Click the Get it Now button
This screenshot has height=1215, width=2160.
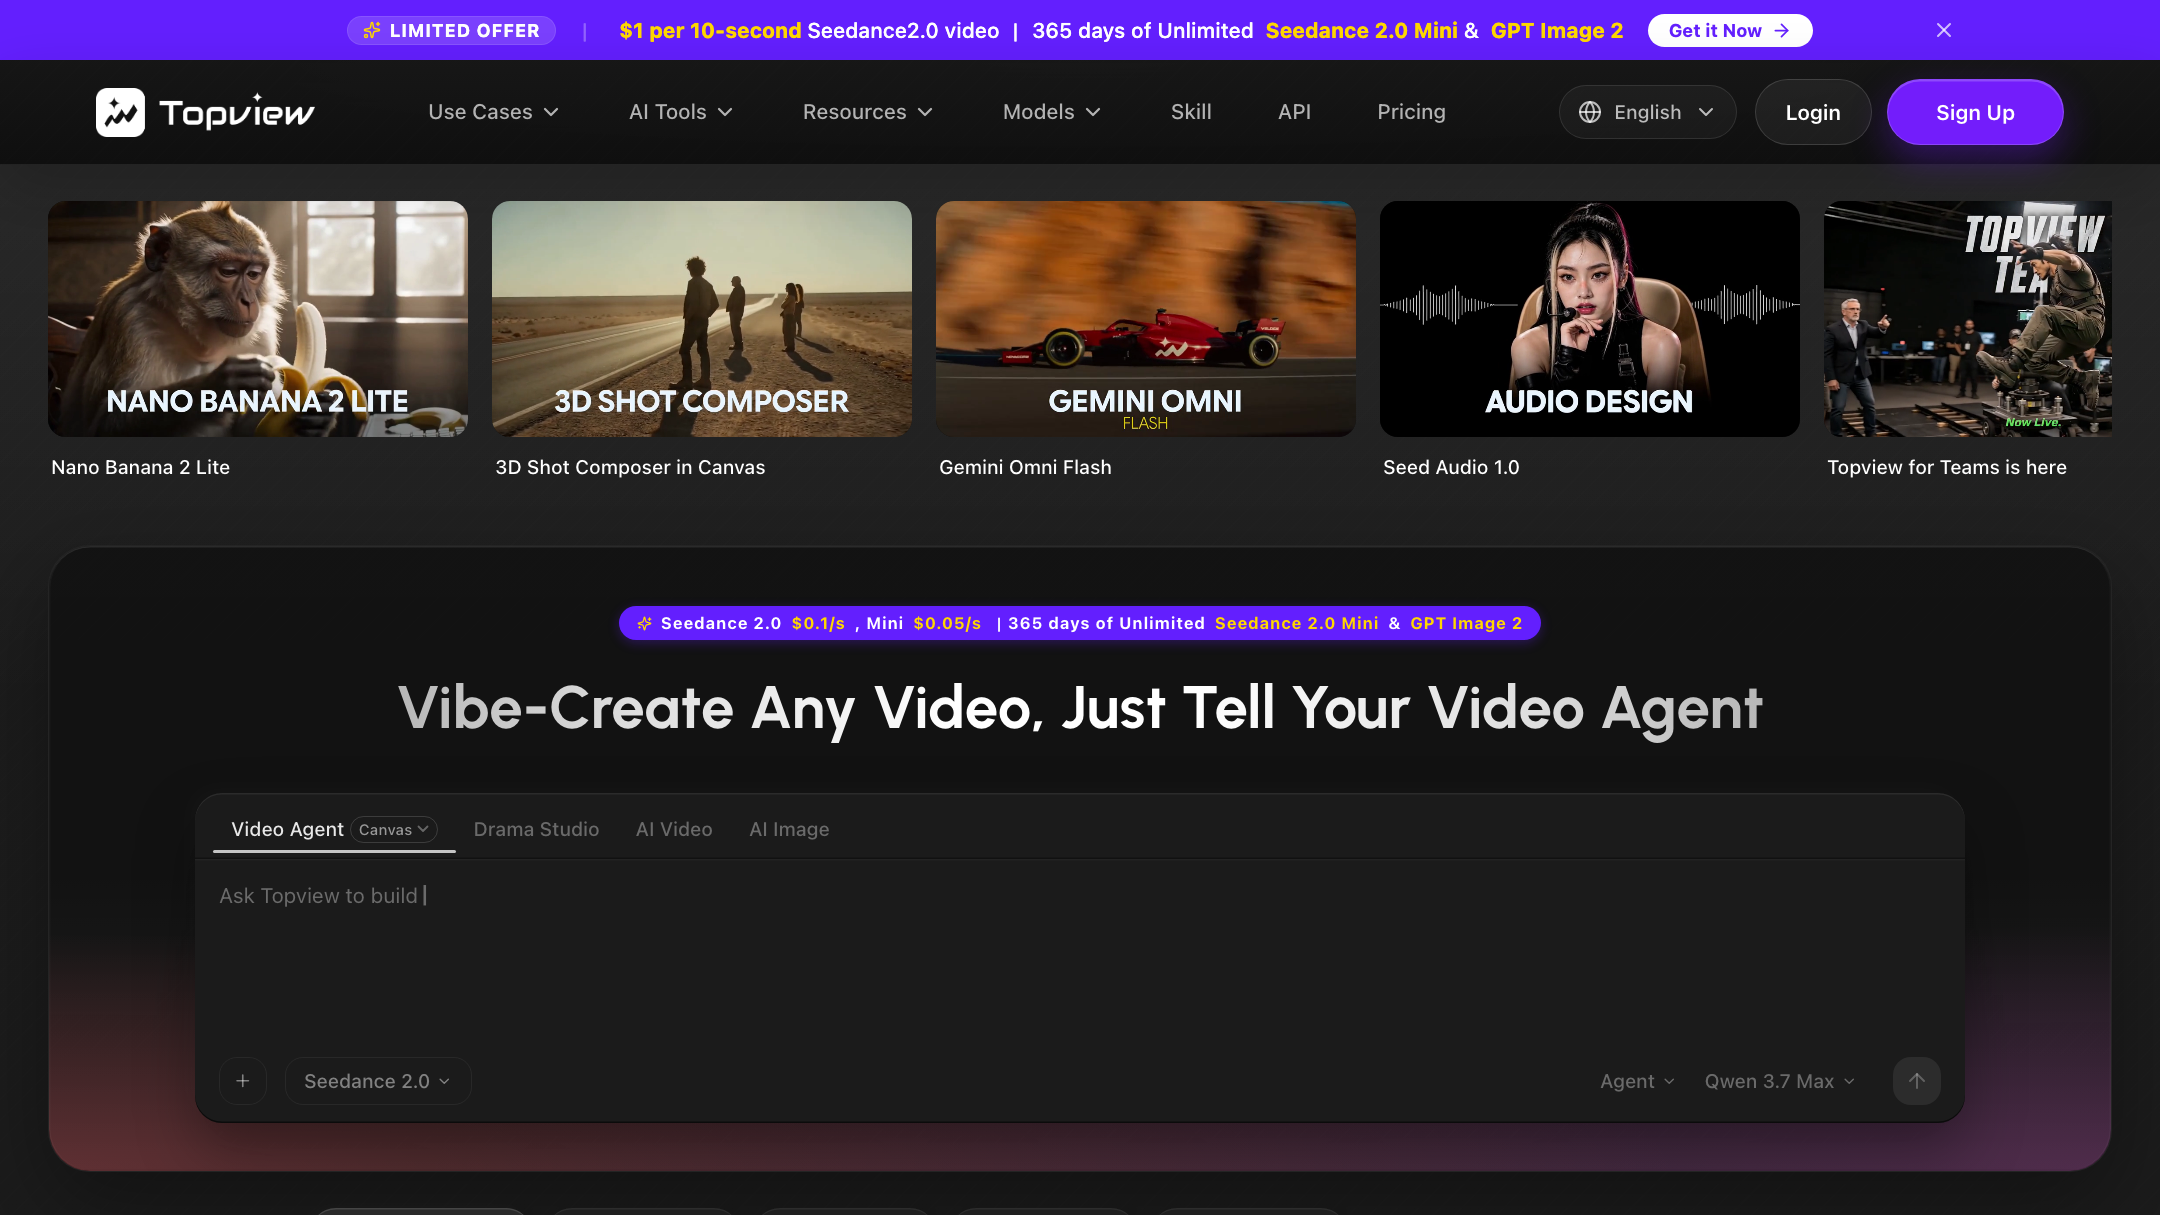pyautogui.click(x=1729, y=30)
